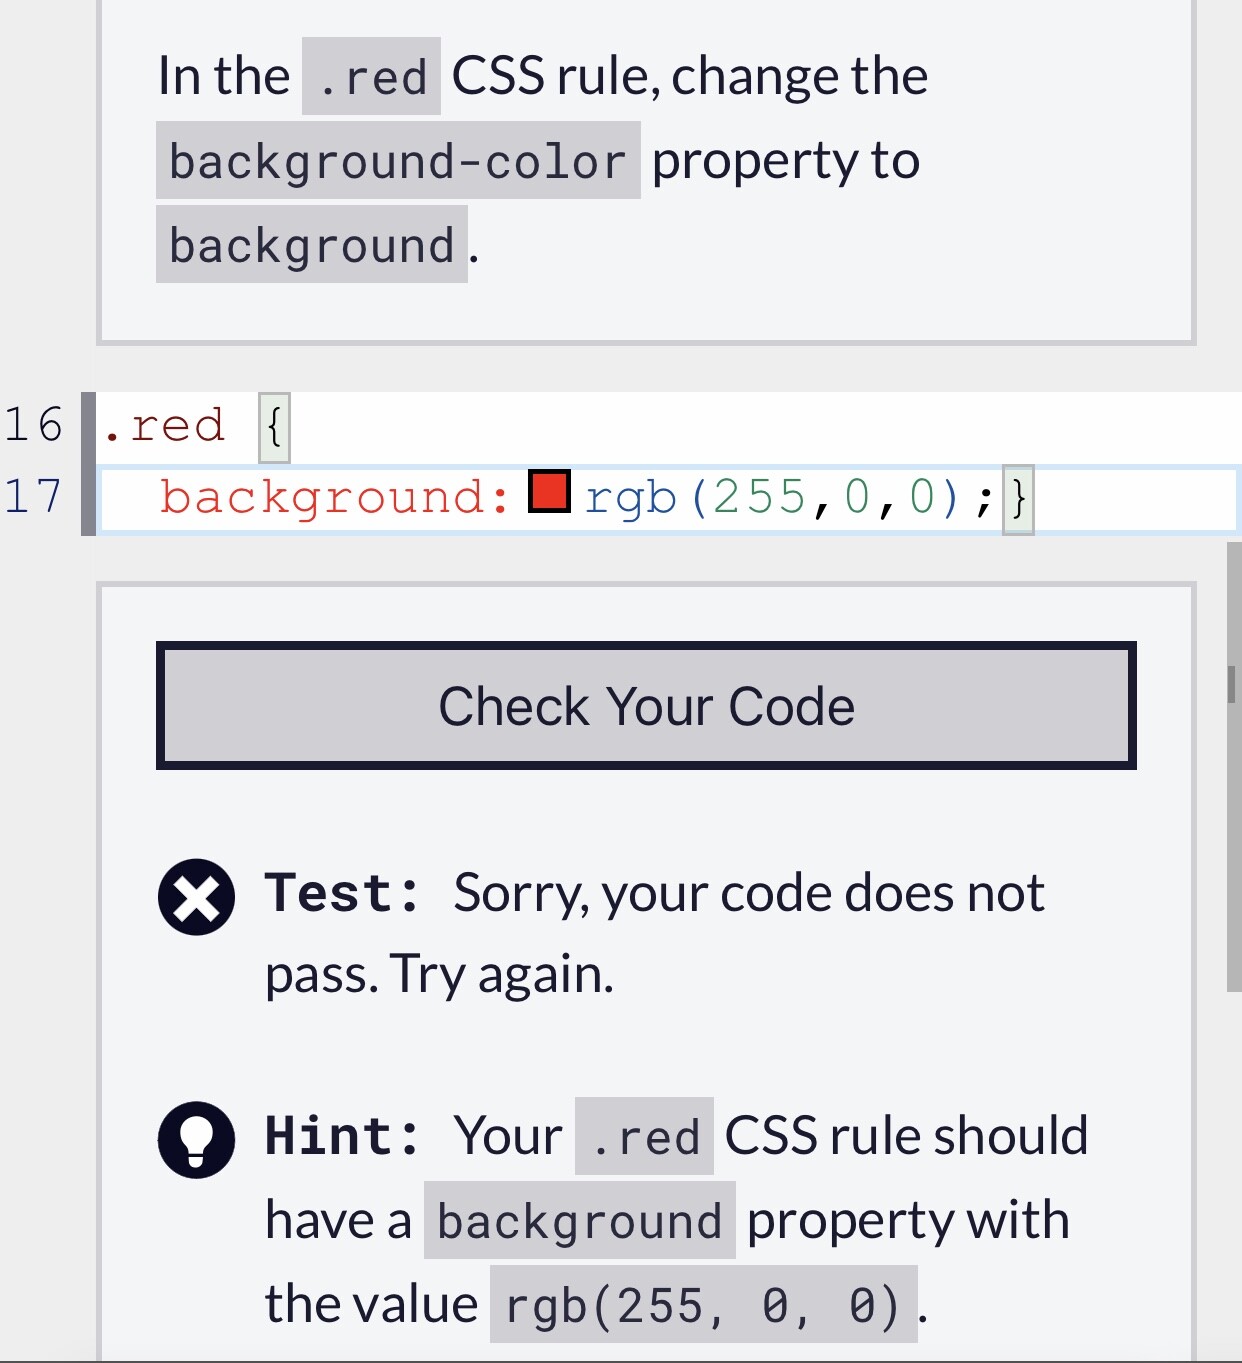Click the .red highlighted token in the Hint
This screenshot has width=1242, height=1363.
click(x=645, y=1135)
